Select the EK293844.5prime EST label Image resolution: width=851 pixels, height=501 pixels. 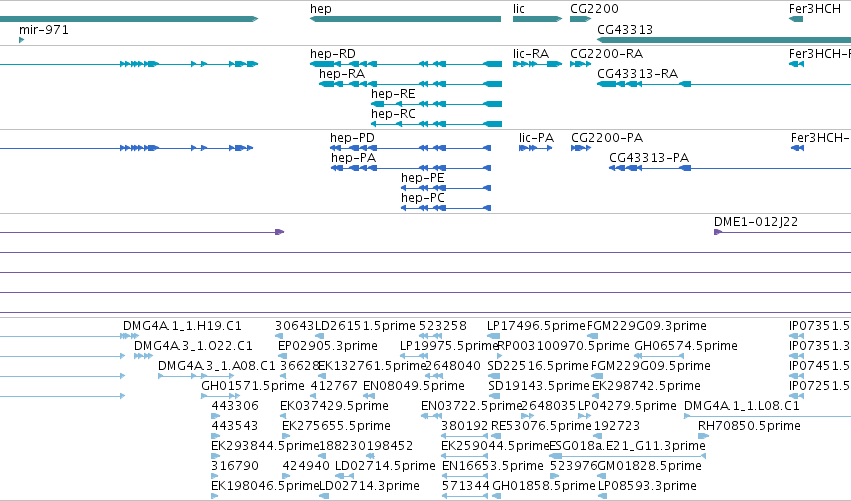[265, 447]
